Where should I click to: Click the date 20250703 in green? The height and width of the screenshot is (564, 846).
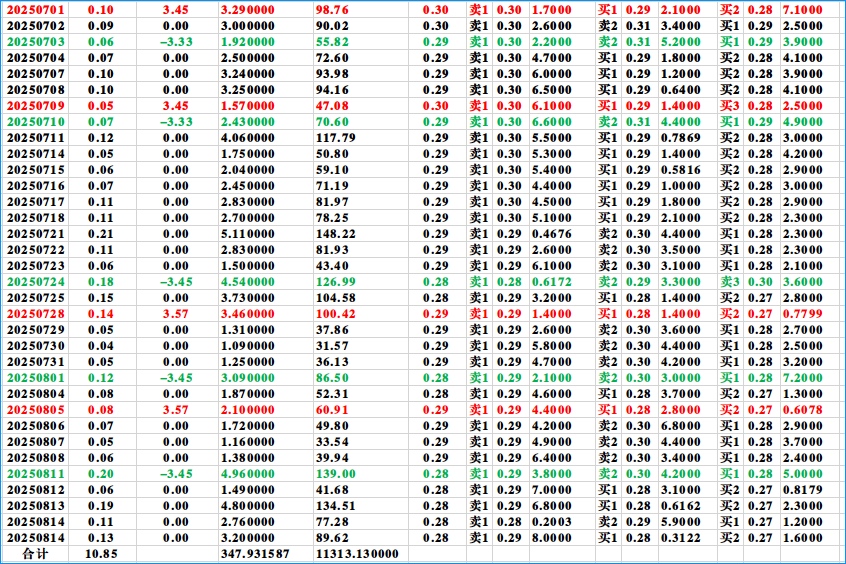tap(36, 42)
